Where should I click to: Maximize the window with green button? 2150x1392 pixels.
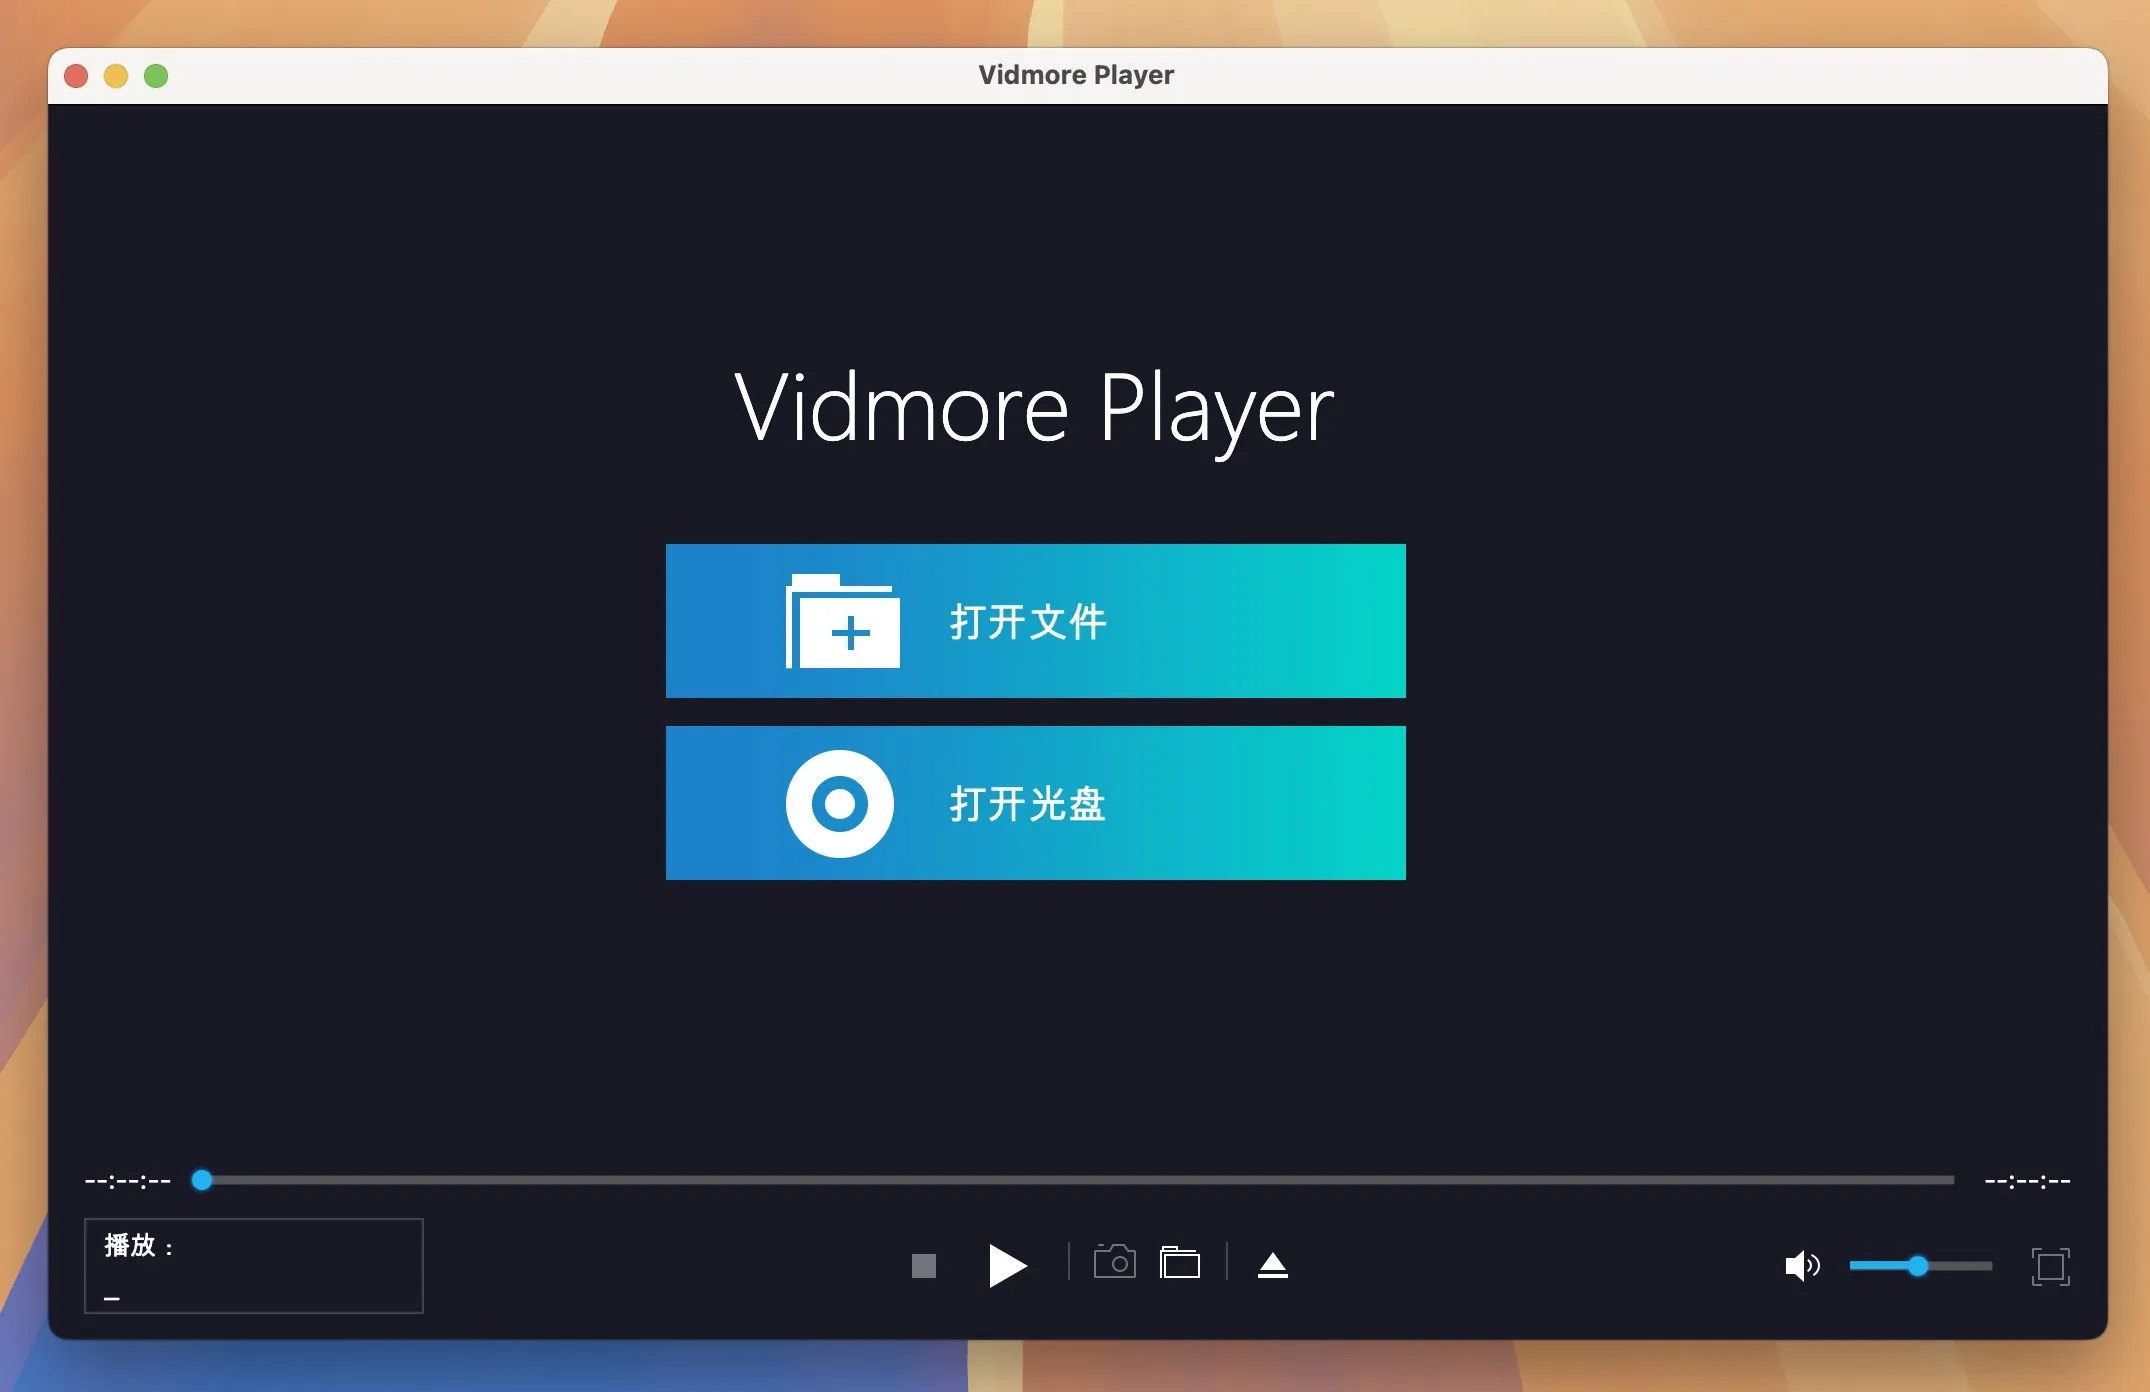(156, 76)
